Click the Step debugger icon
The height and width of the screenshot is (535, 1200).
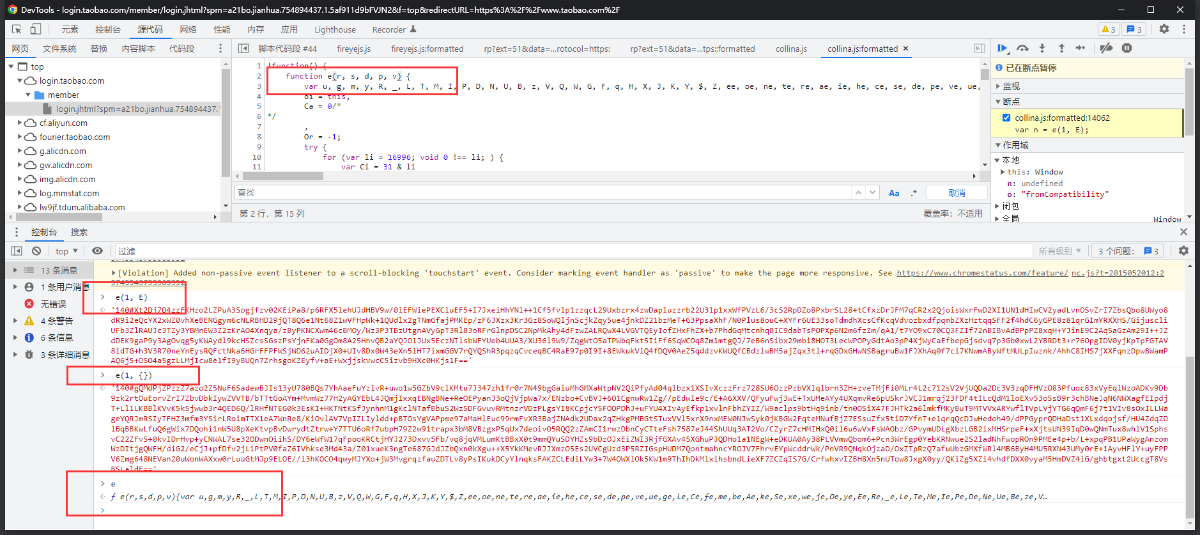pos(1079,48)
